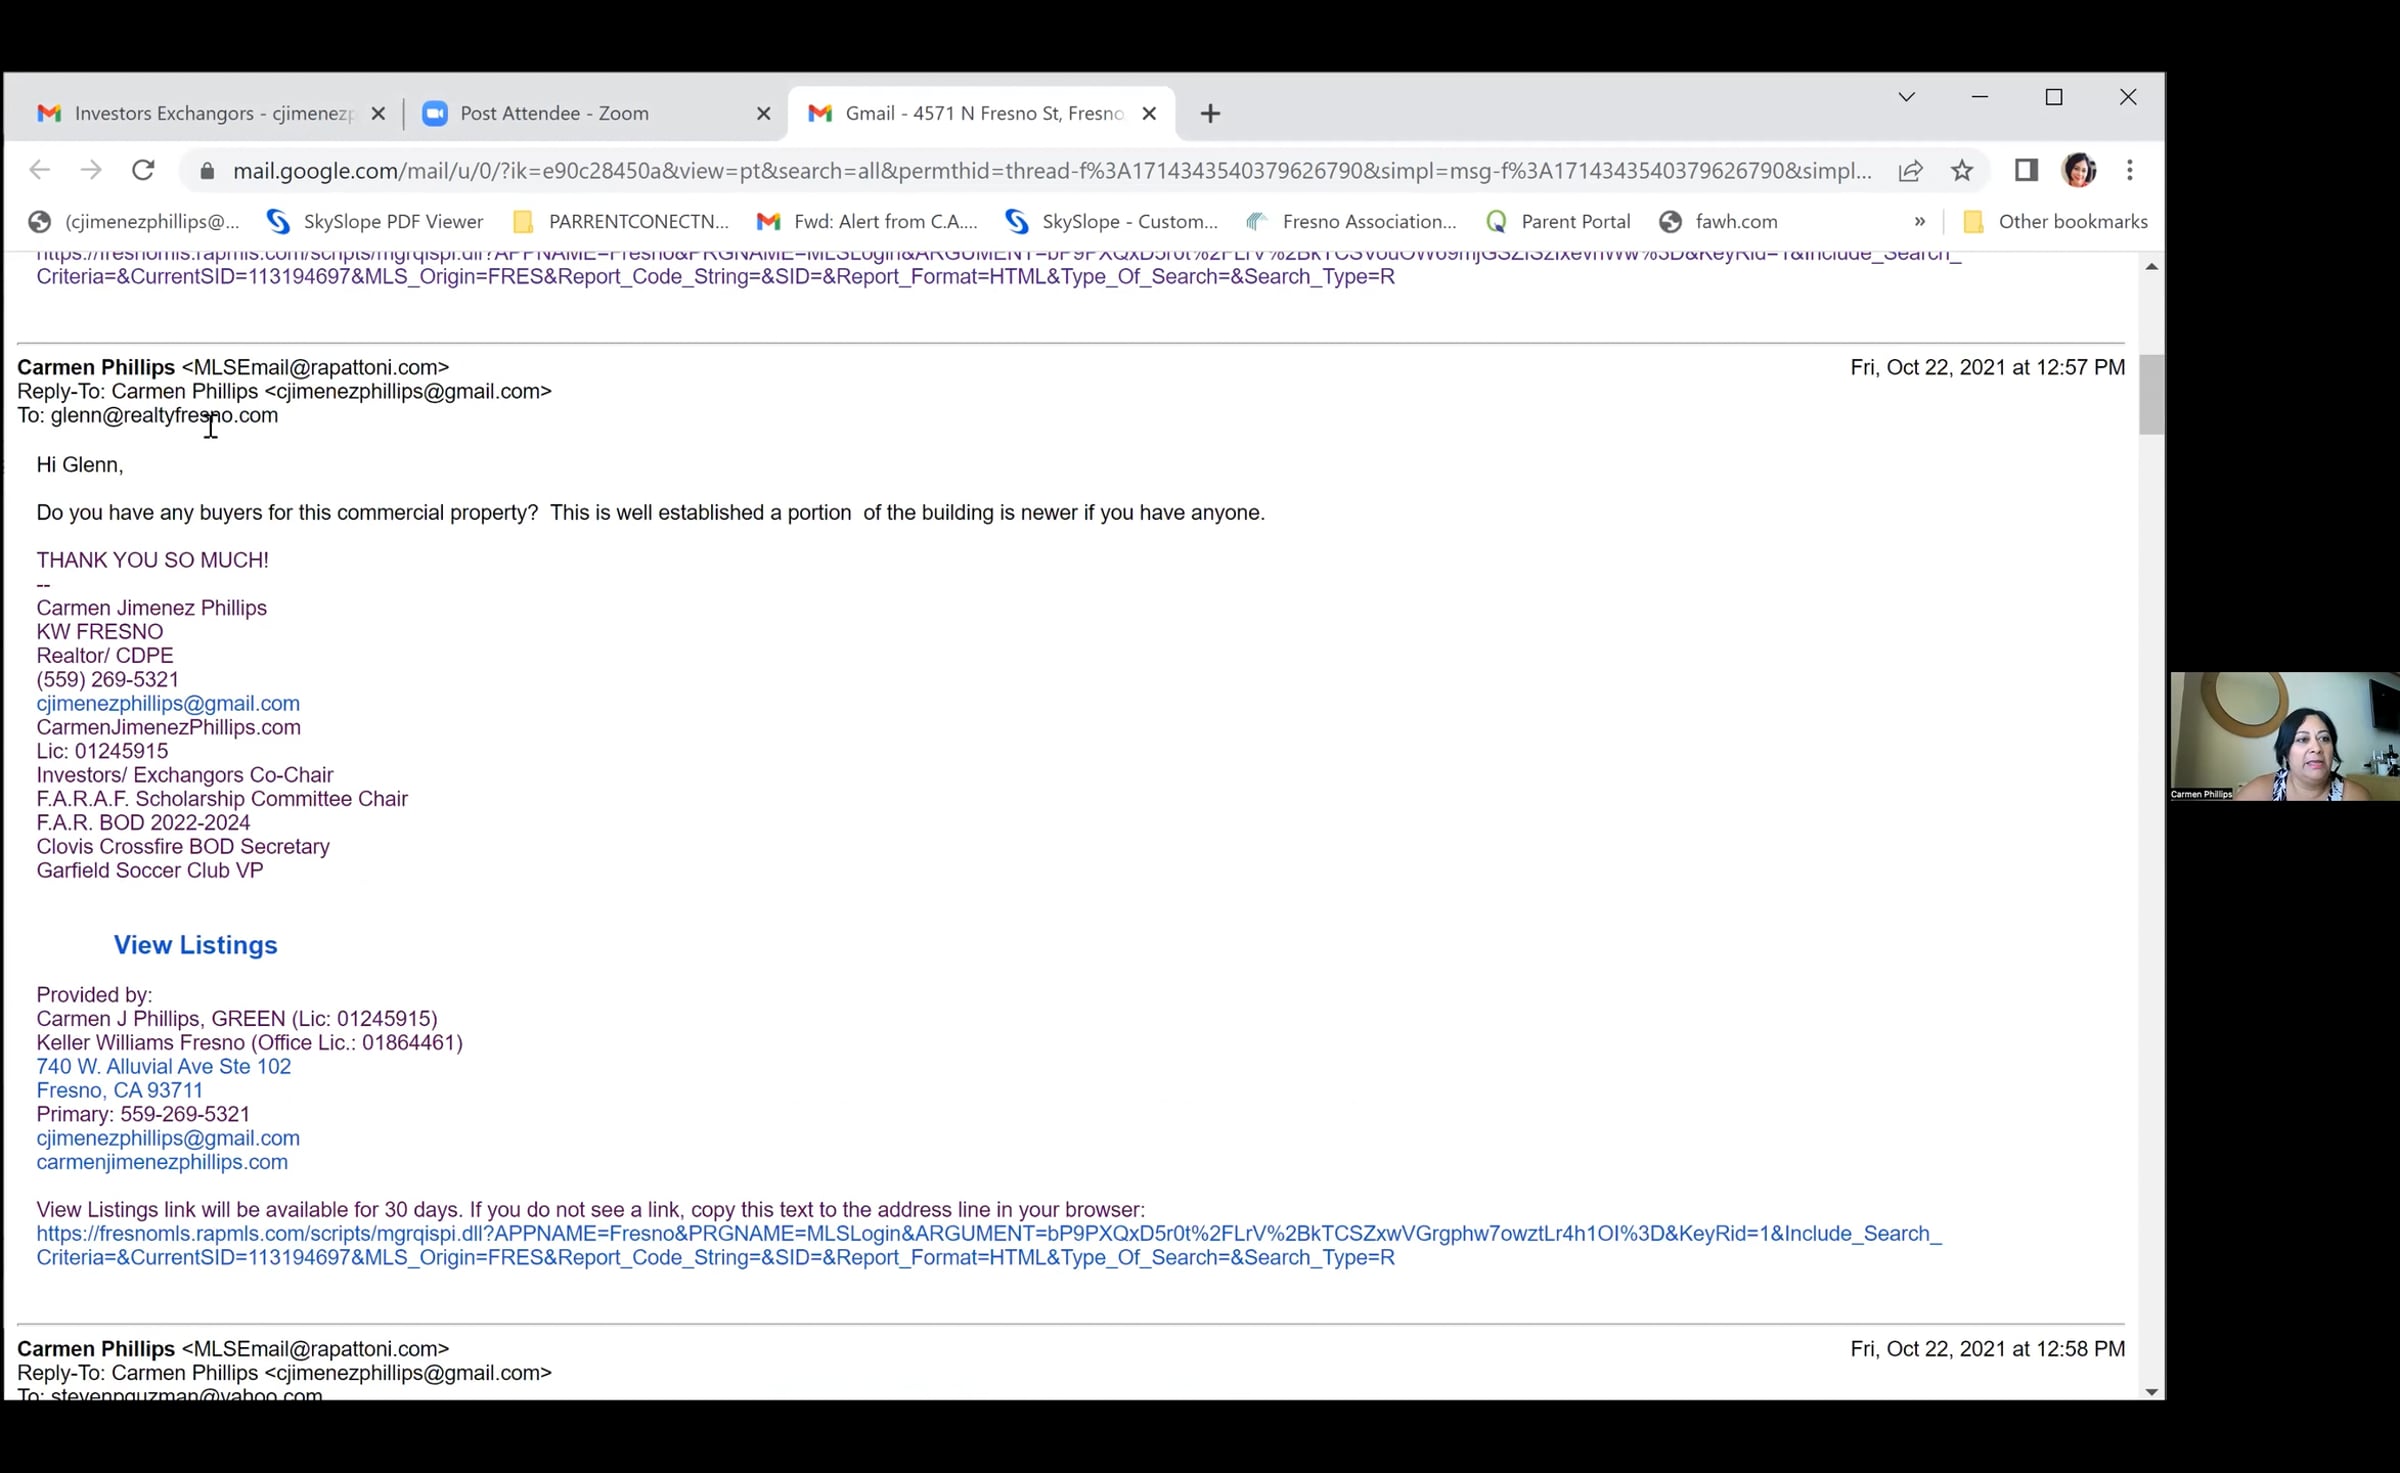Click Carmen Phillips webcam thumbnail
Image resolution: width=2400 pixels, height=1473 pixels.
click(2284, 736)
